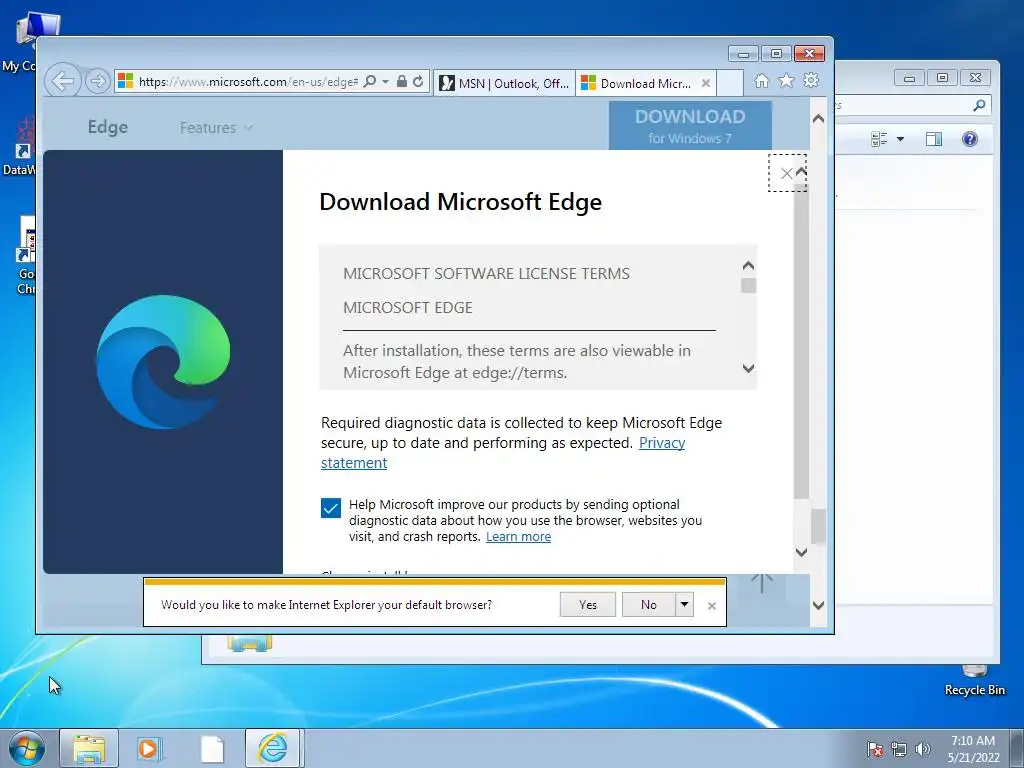The image size is (1024, 768).
Task: Open the Learn more link
Action: [519, 537]
